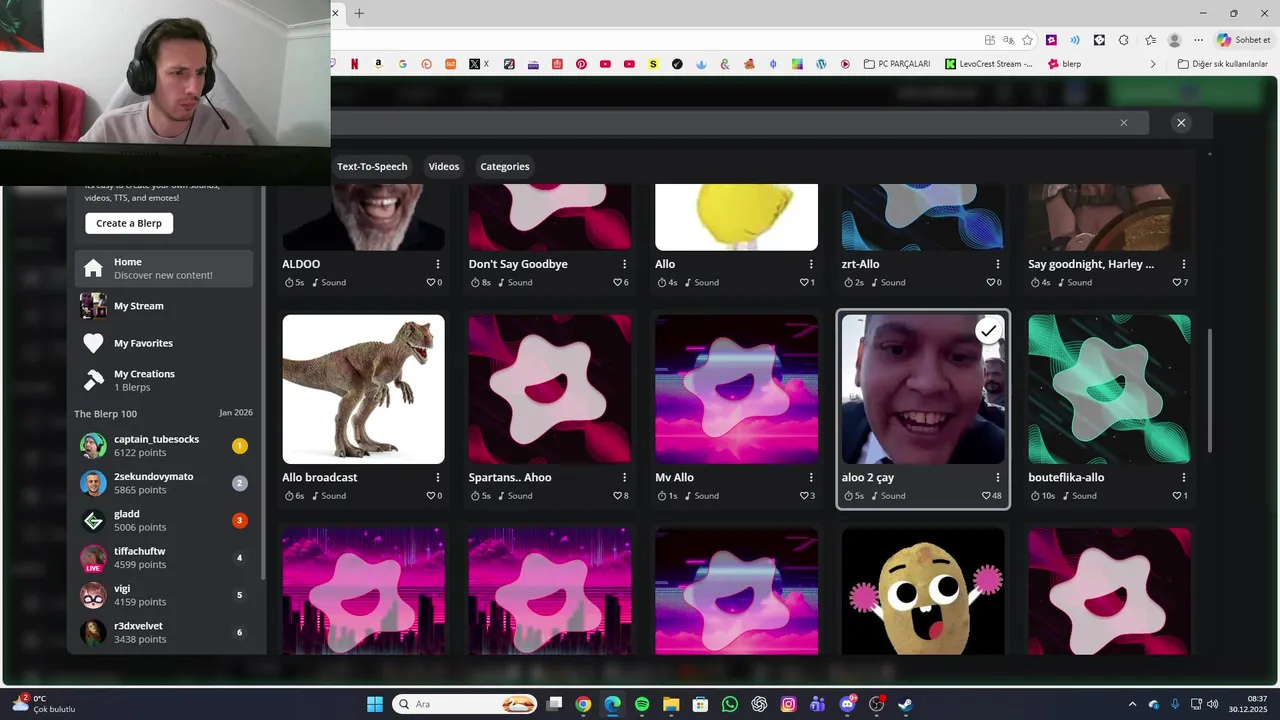Heart the aloo 2 çay sound
The height and width of the screenshot is (720, 1280).
click(987, 496)
